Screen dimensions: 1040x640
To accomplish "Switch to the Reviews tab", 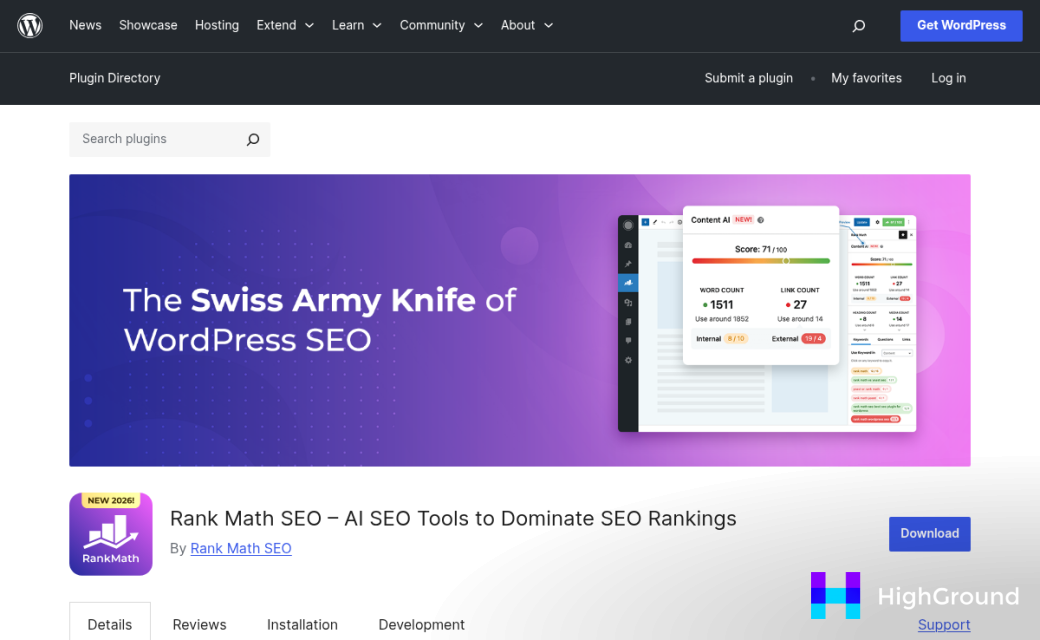I will [x=200, y=624].
